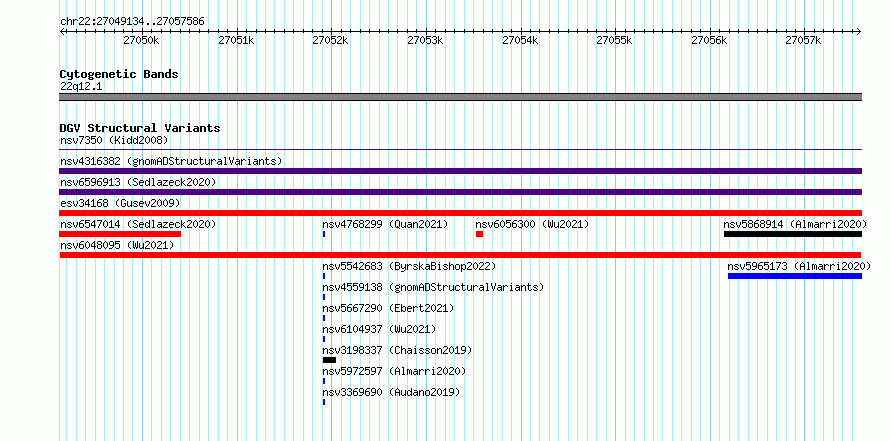890x441 pixels.
Task: Select the purple bar under nsv4316382
Action: tap(460, 171)
